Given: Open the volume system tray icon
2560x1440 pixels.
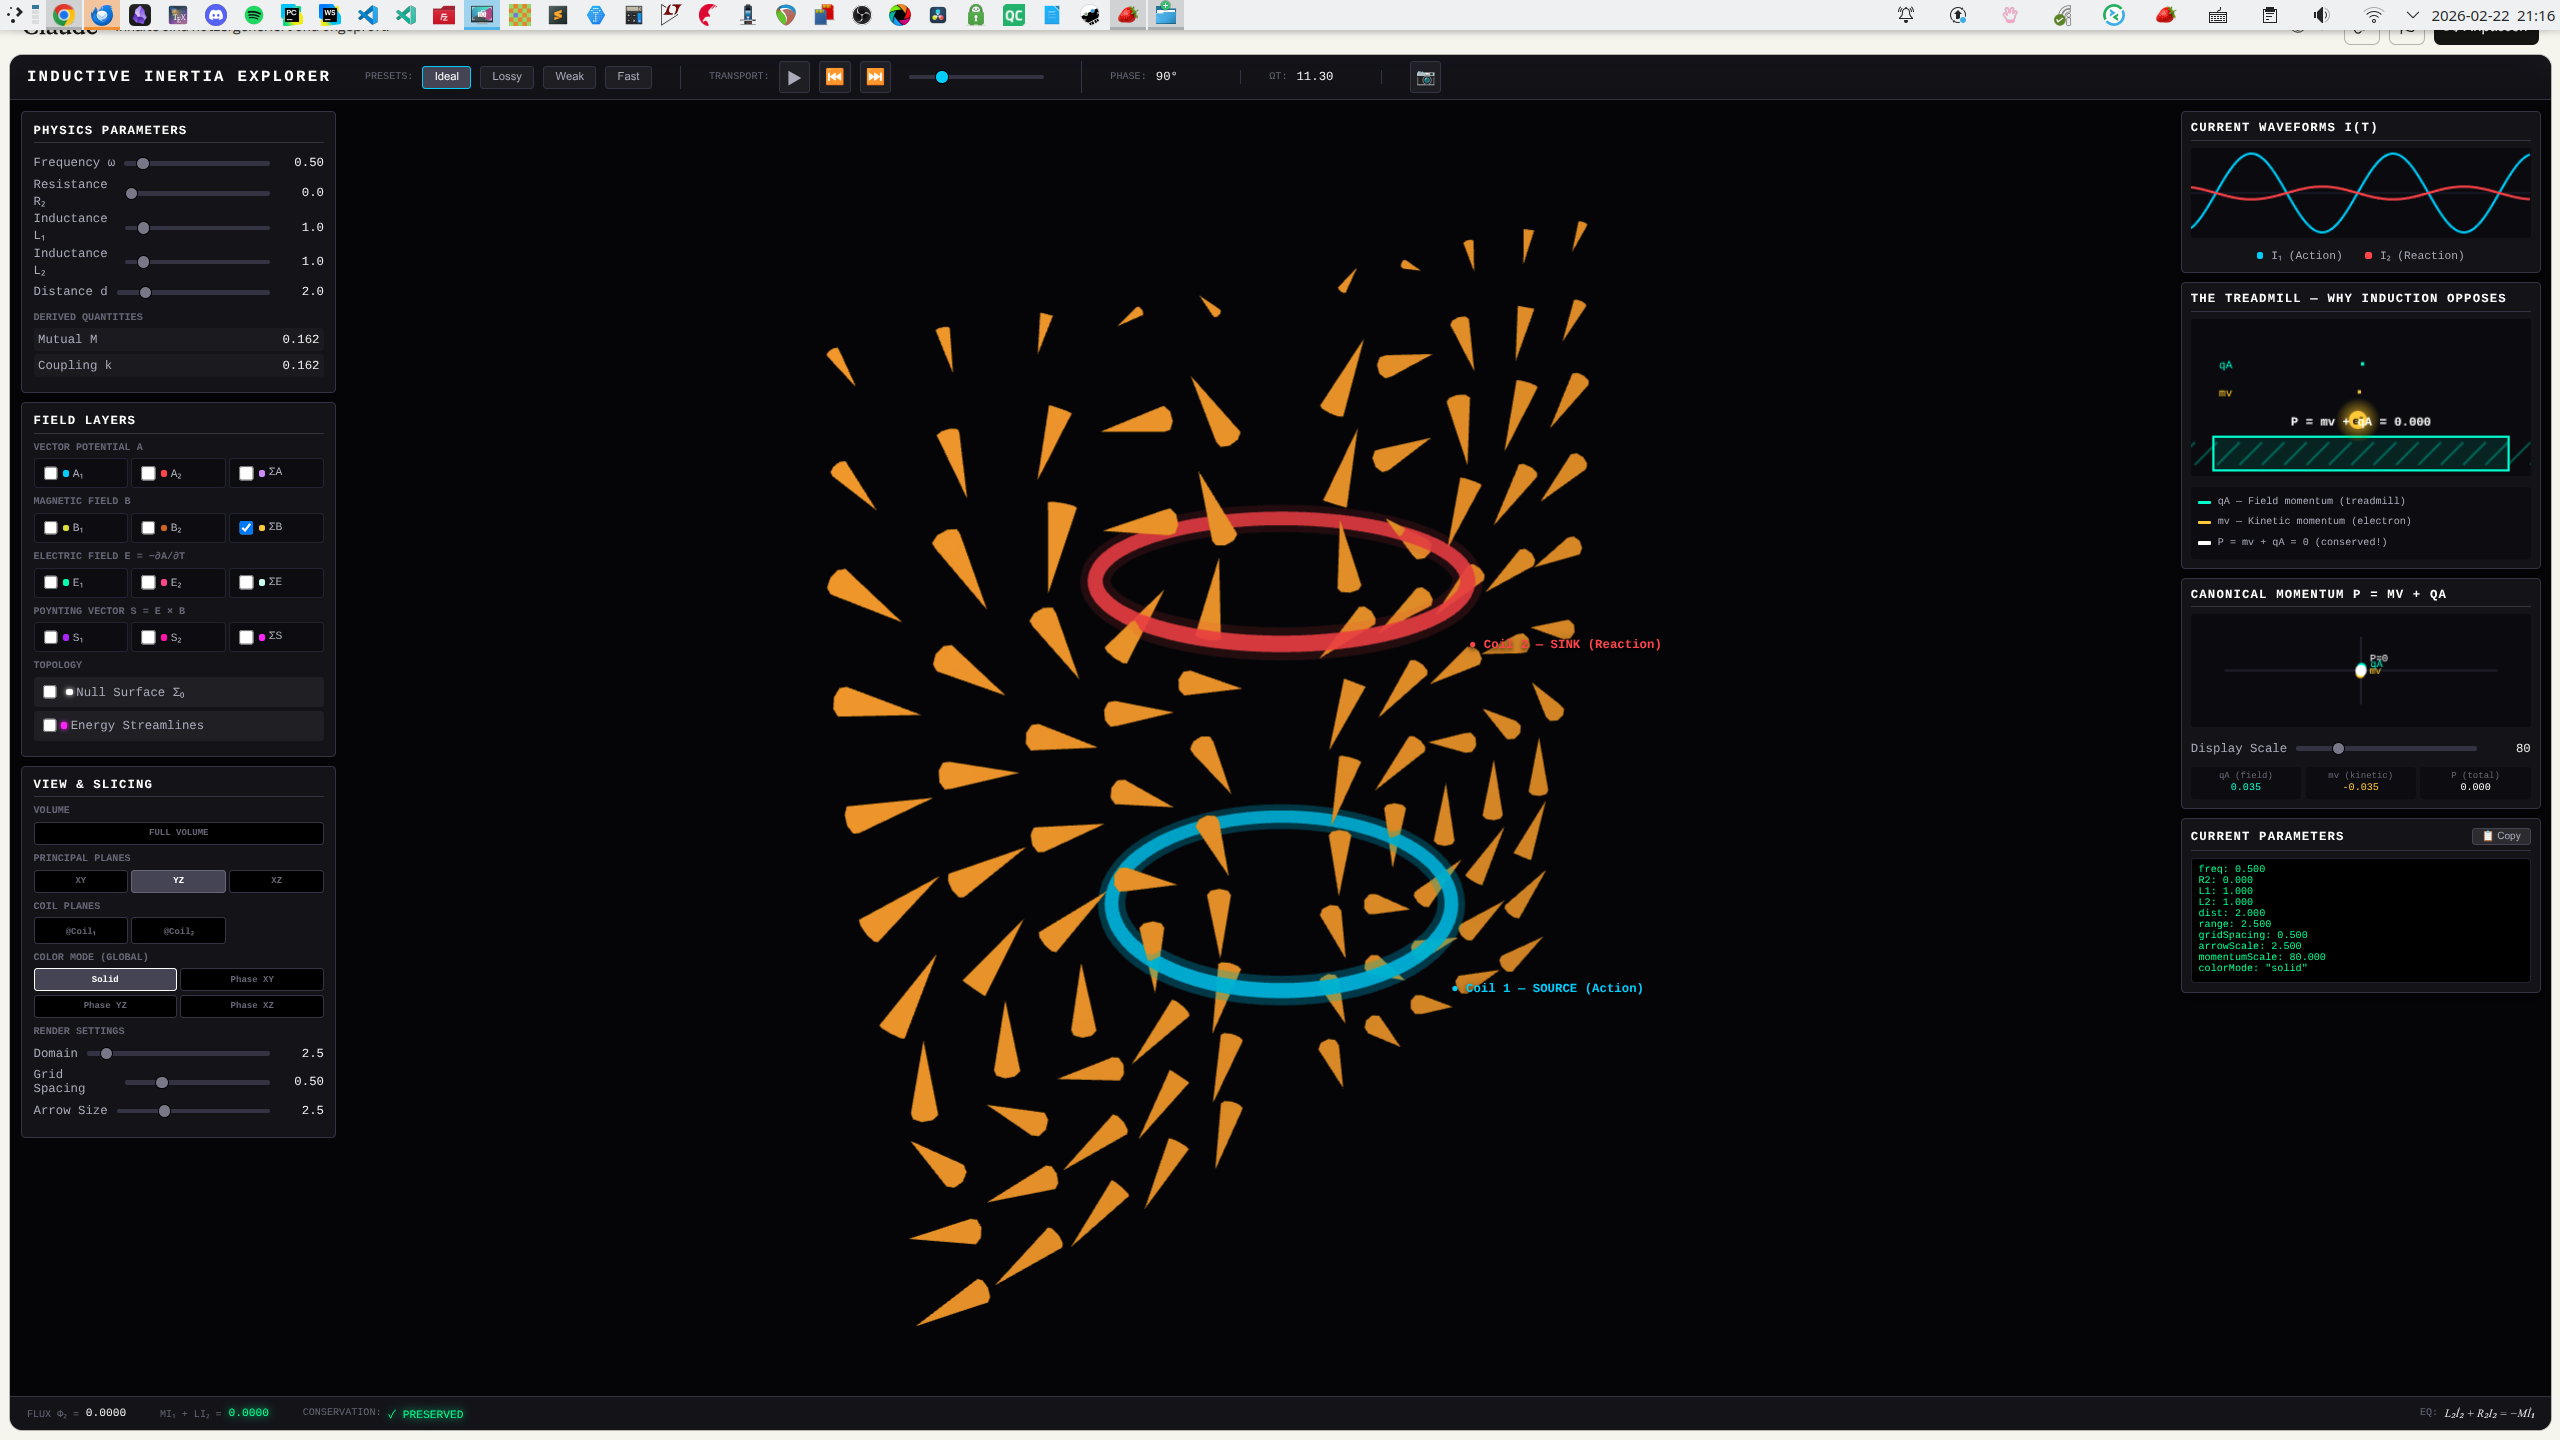Looking at the screenshot, I should [2321, 15].
